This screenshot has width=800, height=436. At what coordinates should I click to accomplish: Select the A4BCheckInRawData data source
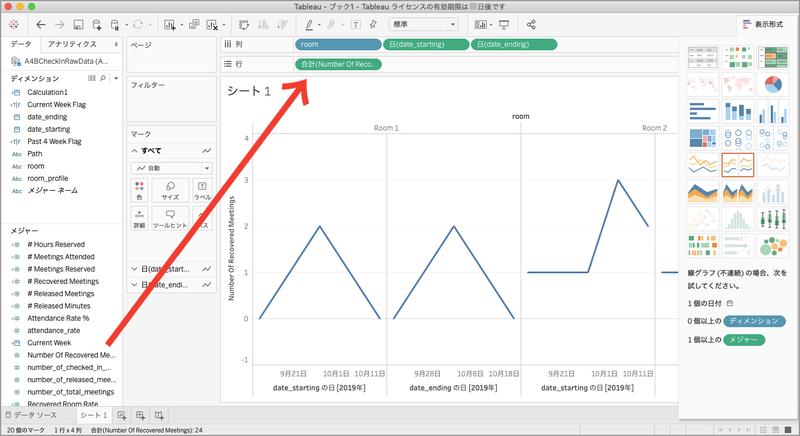coord(60,61)
